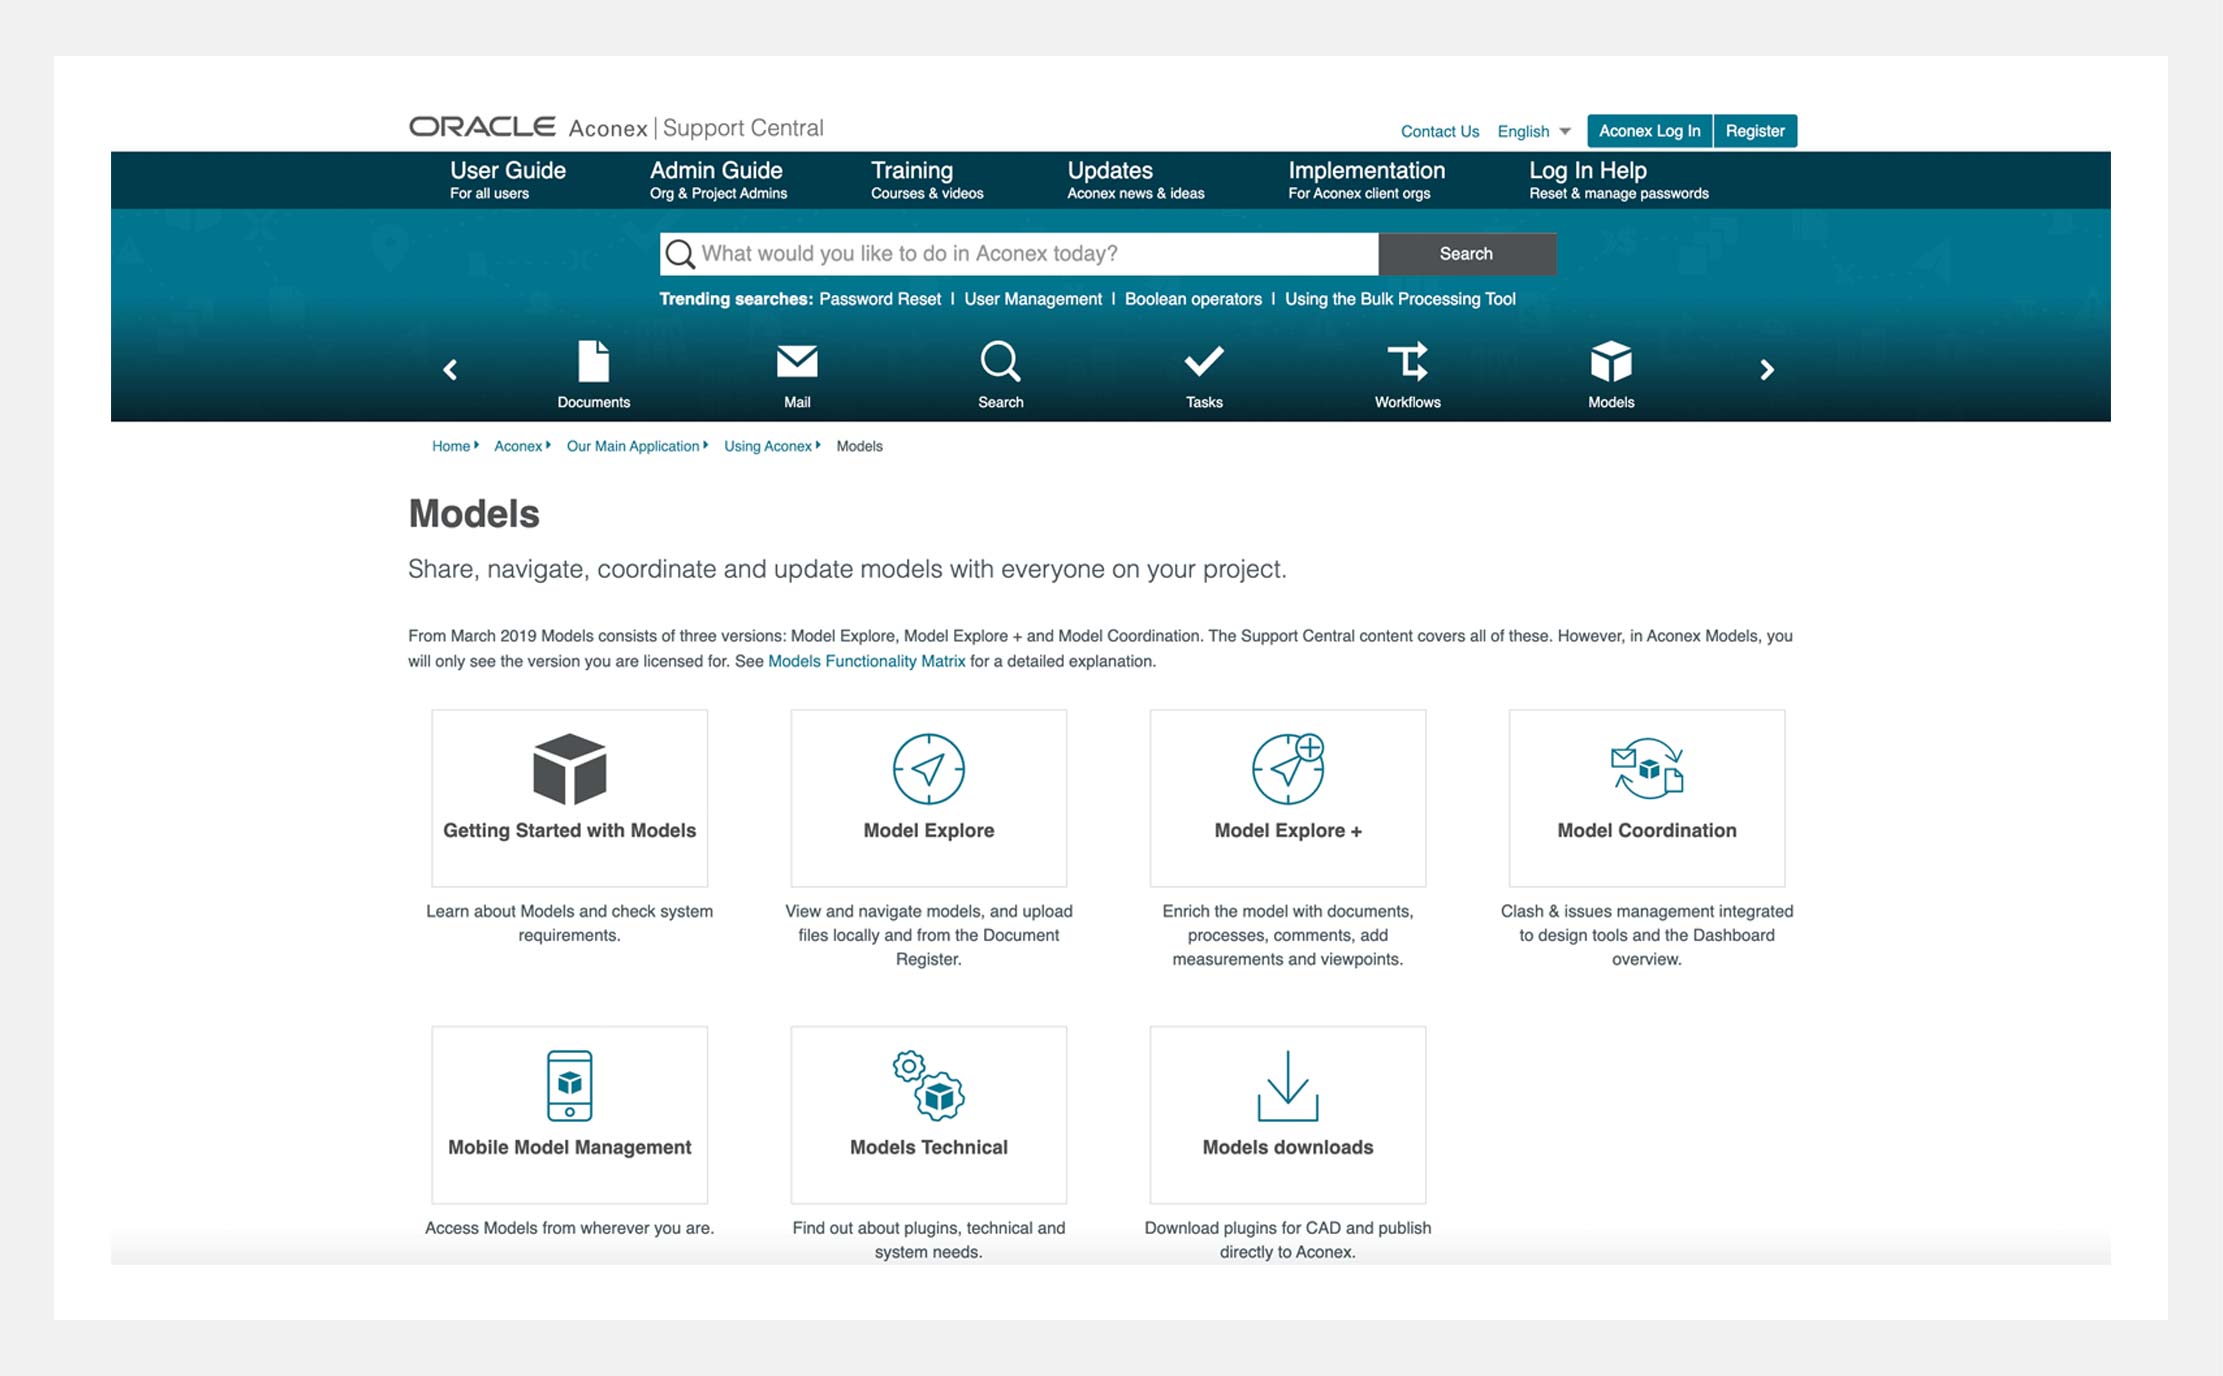Open the Tasks checkmark icon
Screen dimensions: 2223x1376
(1204, 361)
